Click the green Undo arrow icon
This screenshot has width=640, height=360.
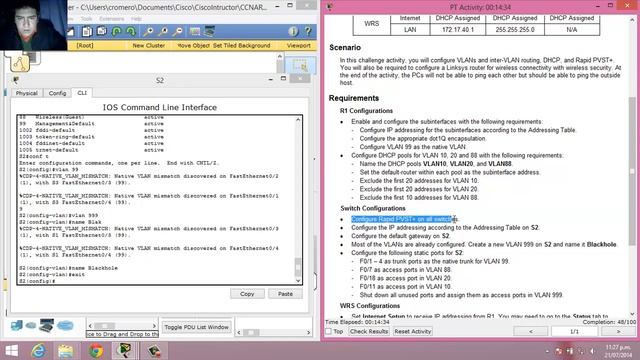point(116,31)
